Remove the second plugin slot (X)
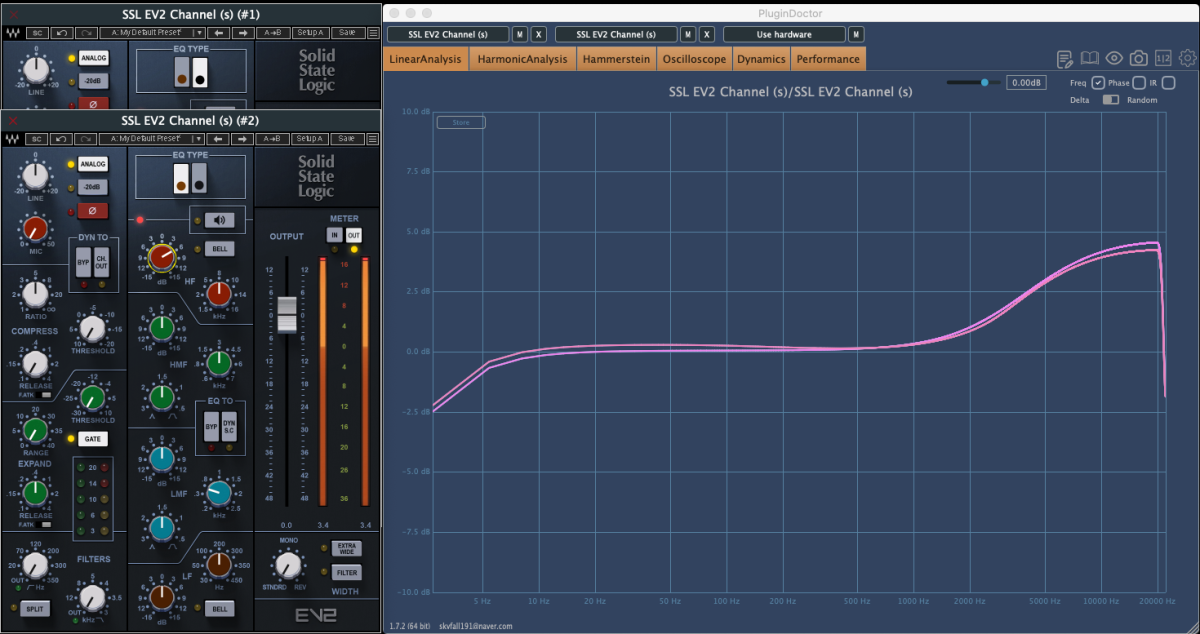The width and height of the screenshot is (1200, 634). (x=707, y=34)
